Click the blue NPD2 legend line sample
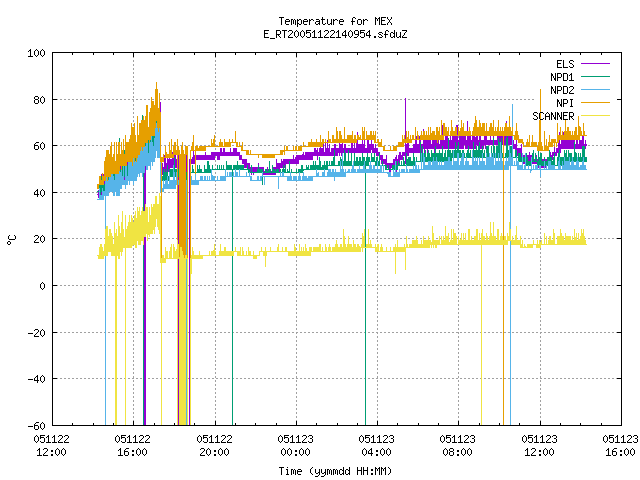640x480 pixels. tap(595, 89)
